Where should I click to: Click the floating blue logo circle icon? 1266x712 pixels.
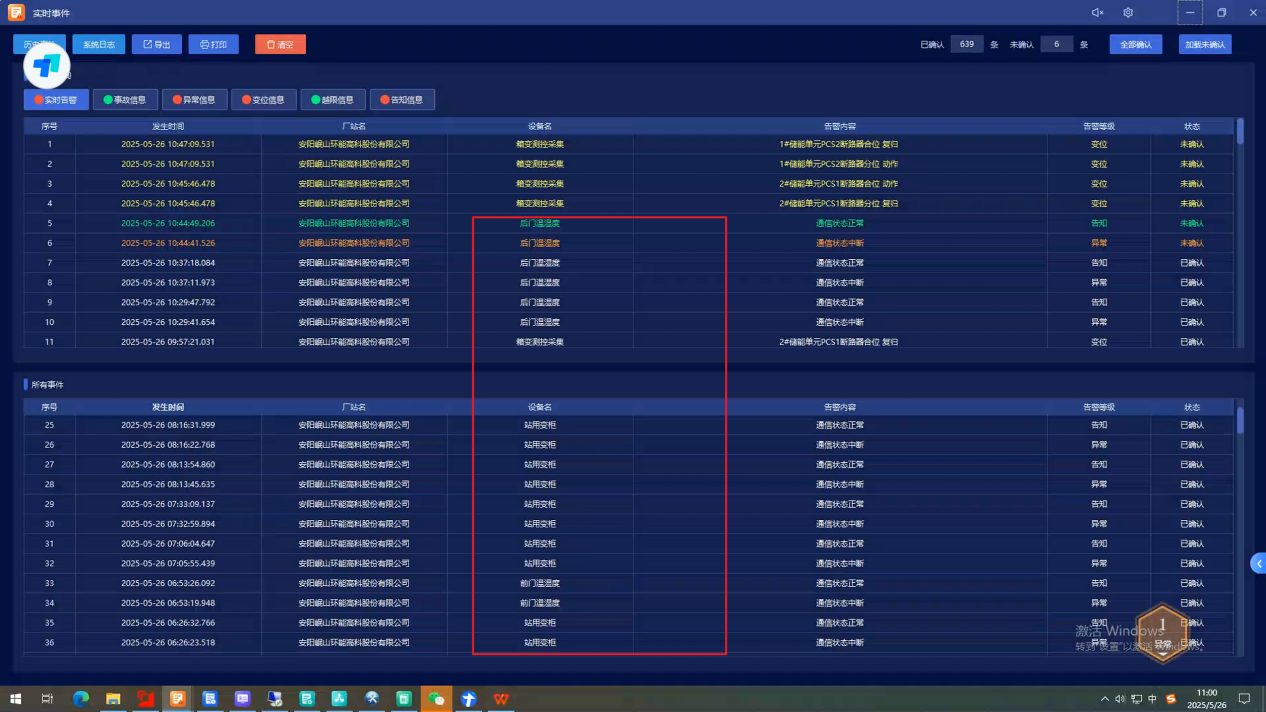click(46, 66)
